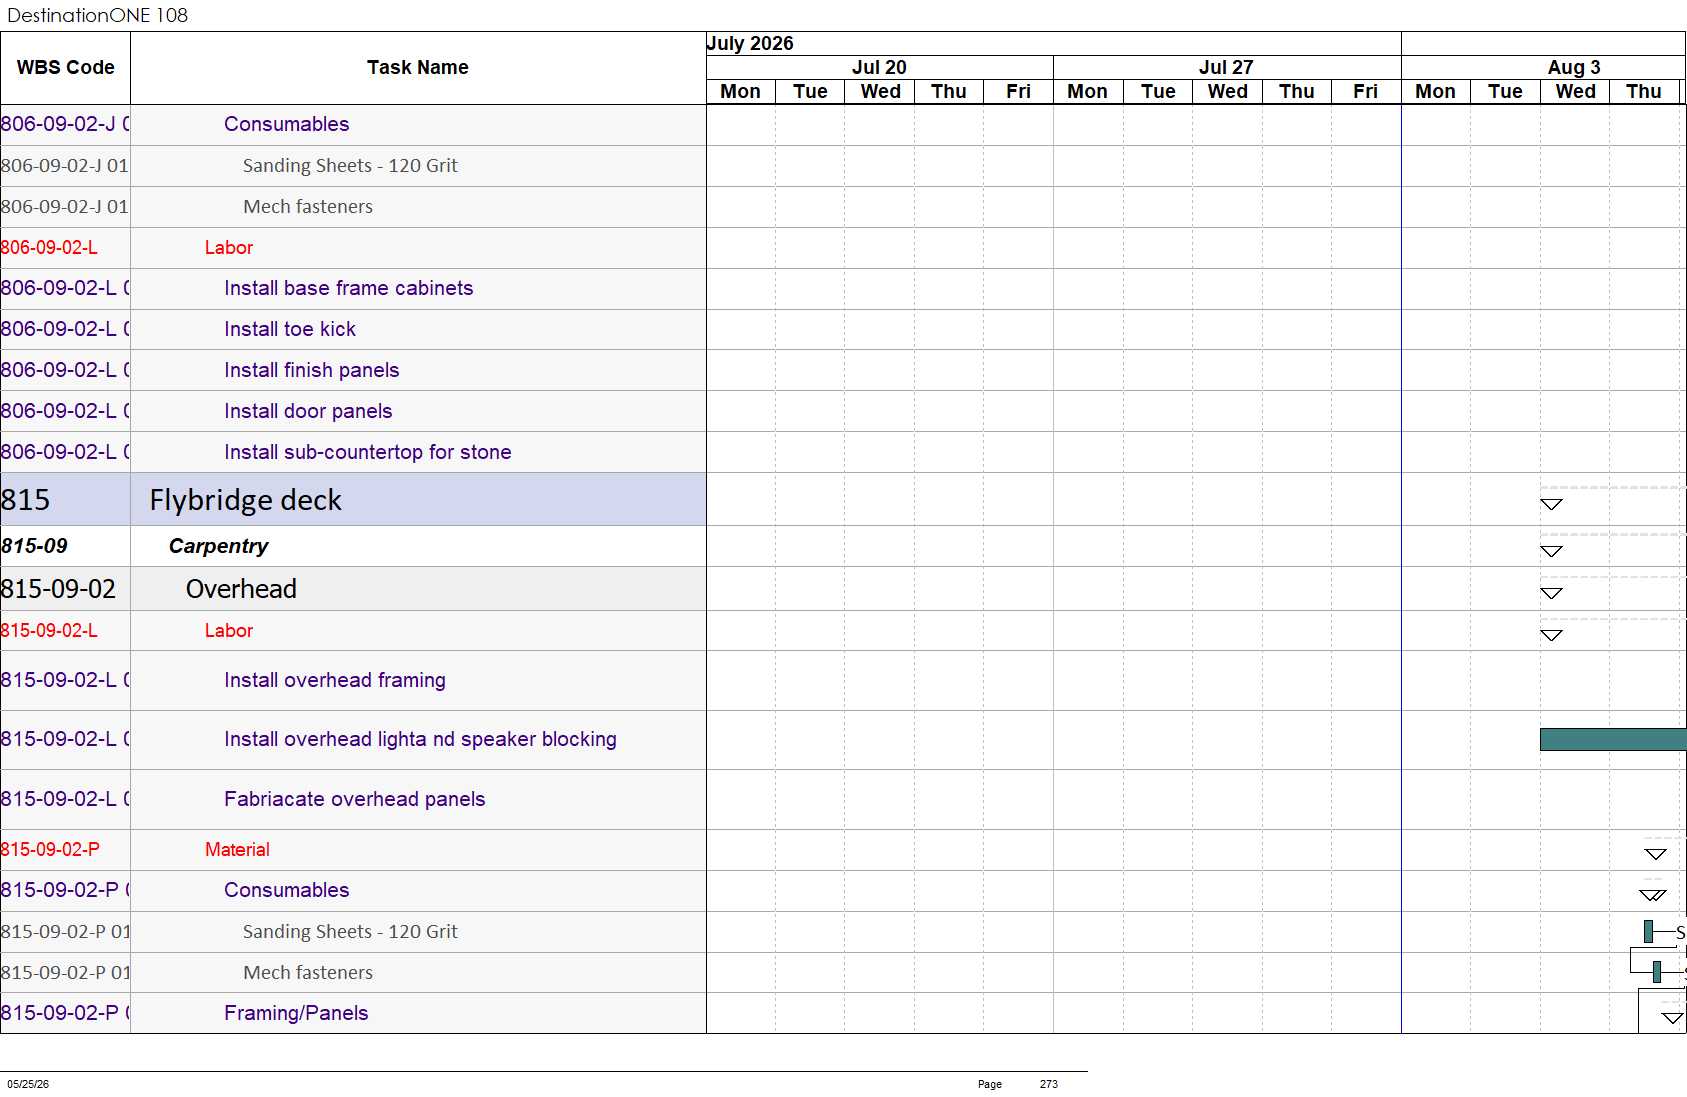This screenshot has width=1687, height=1097.
Task: Select Mon under the Jul 20 week
Action: point(741,92)
